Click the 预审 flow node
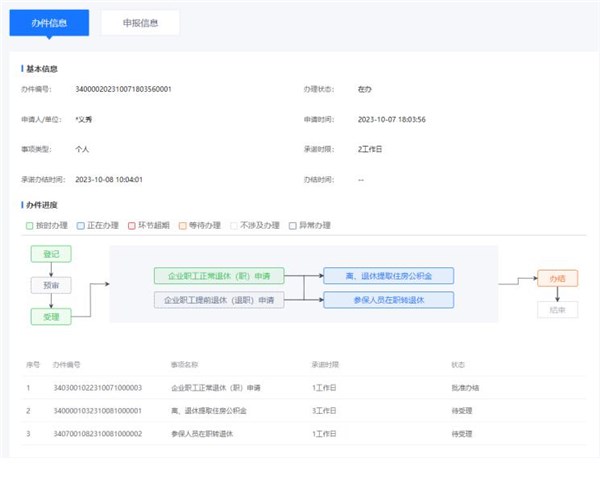 (x=51, y=285)
